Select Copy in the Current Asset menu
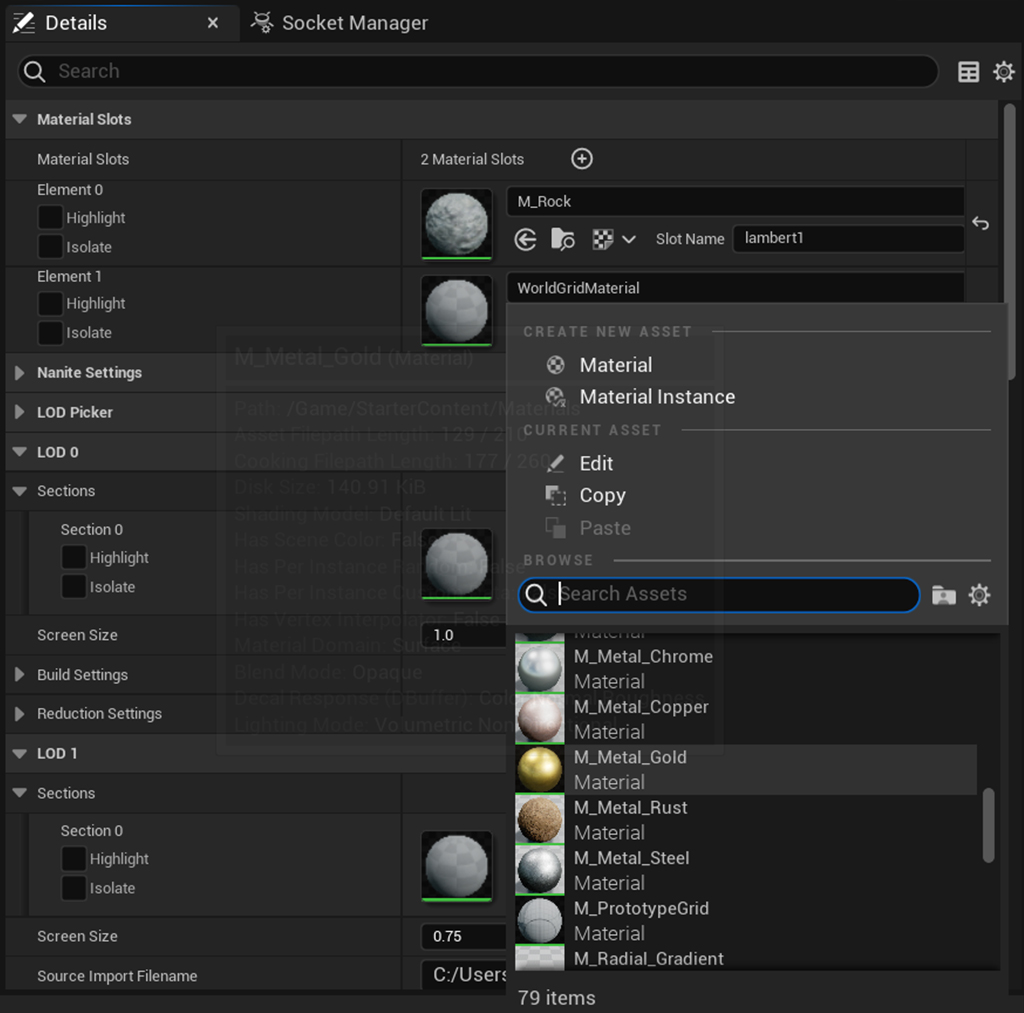1024x1013 pixels. point(602,496)
